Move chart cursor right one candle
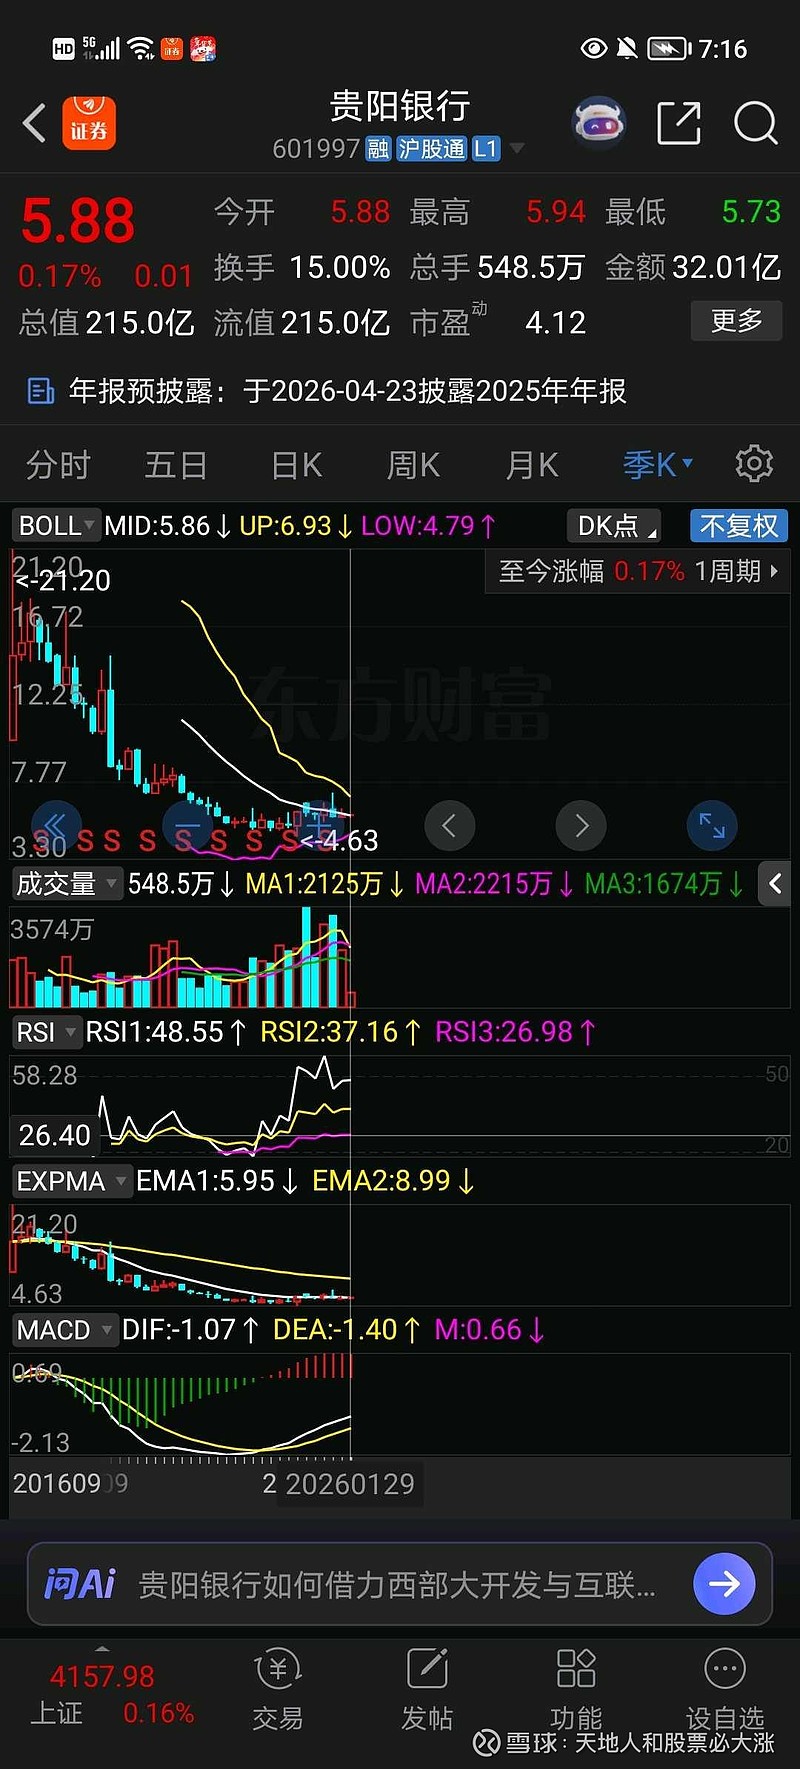Viewport: 800px width, 1769px height. tap(581, 826)
